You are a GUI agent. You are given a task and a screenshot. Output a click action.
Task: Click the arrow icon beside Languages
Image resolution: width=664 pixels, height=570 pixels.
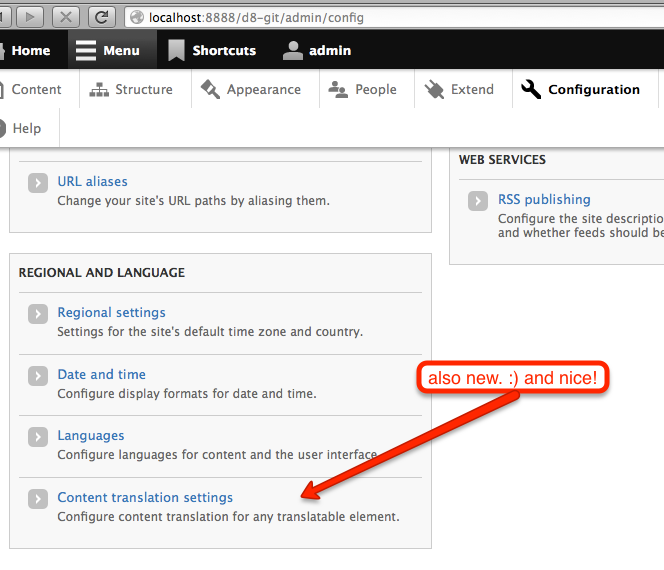(38, 437)
